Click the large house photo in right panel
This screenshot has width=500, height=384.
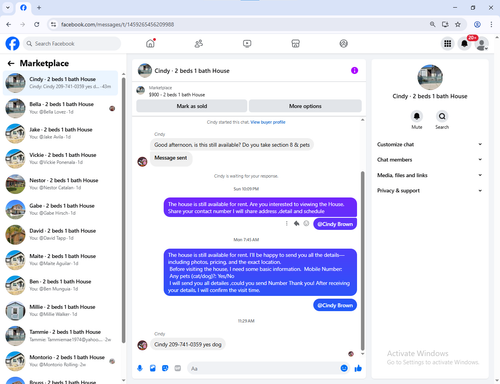coord(430,77)
